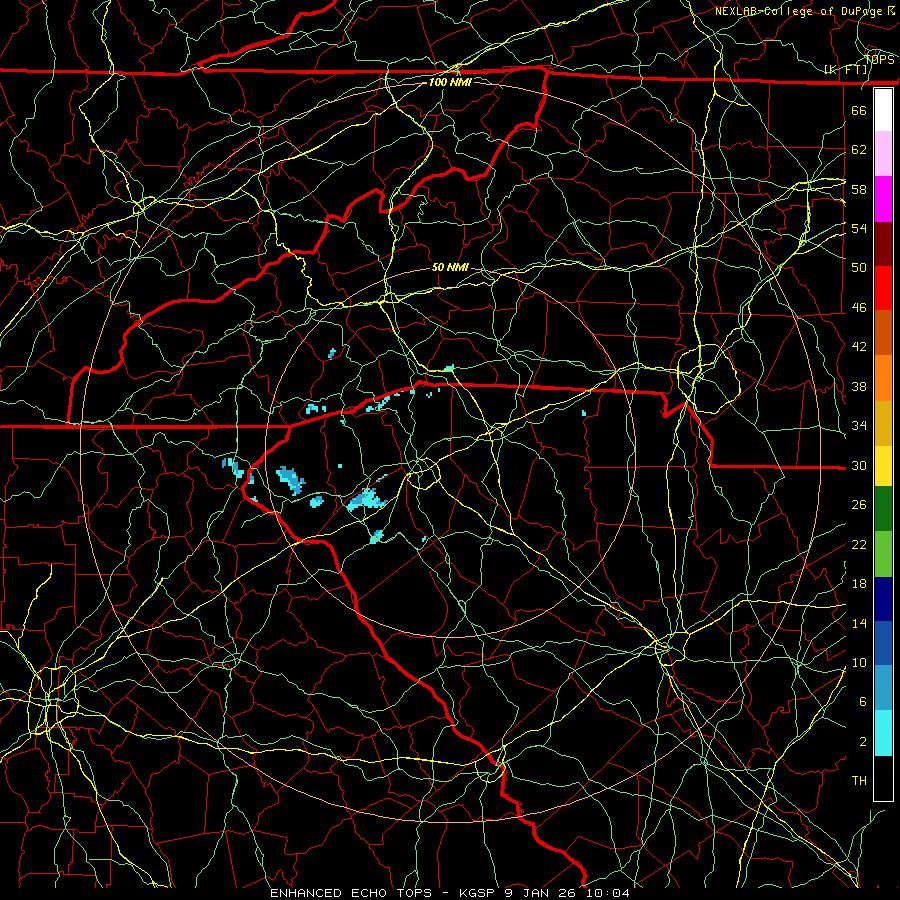Click the "TOPS" legend title
The image size is (900, 900).
[x=879, y=59]
